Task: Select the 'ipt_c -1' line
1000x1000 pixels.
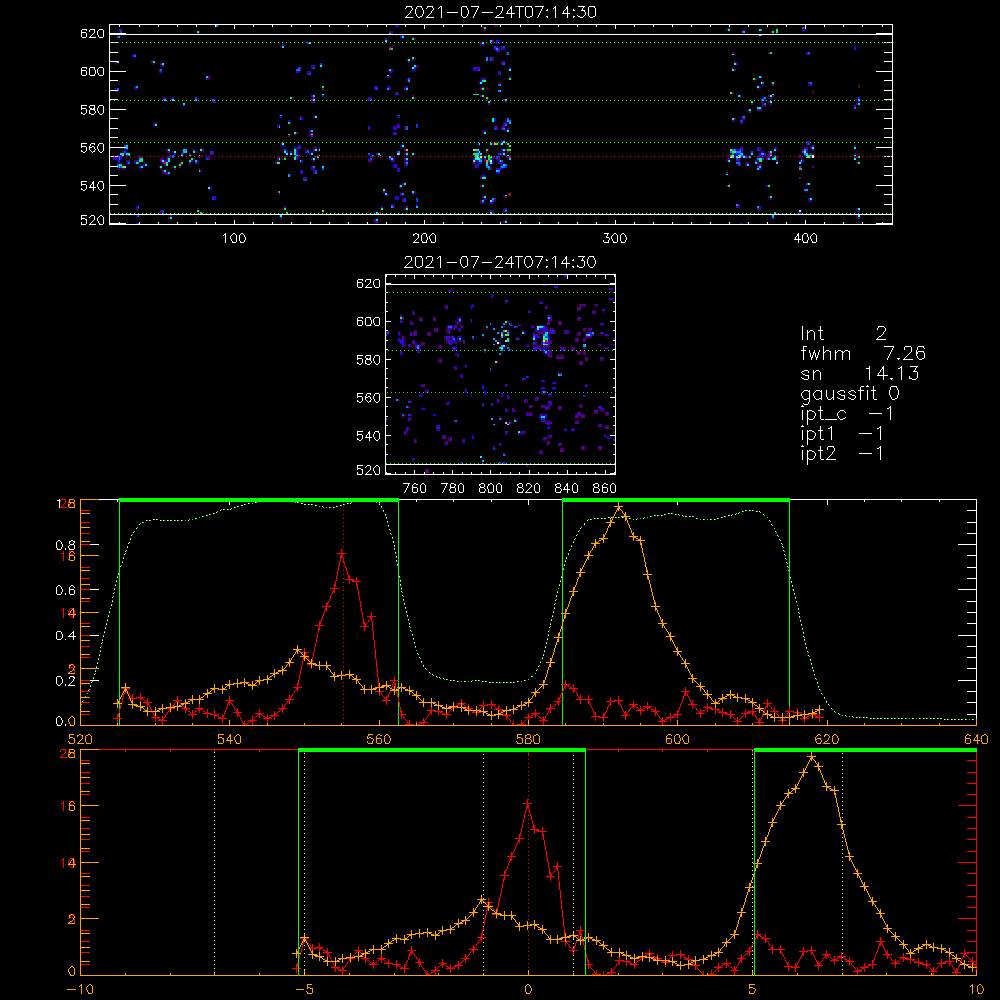Action: (x=847, y=415)
